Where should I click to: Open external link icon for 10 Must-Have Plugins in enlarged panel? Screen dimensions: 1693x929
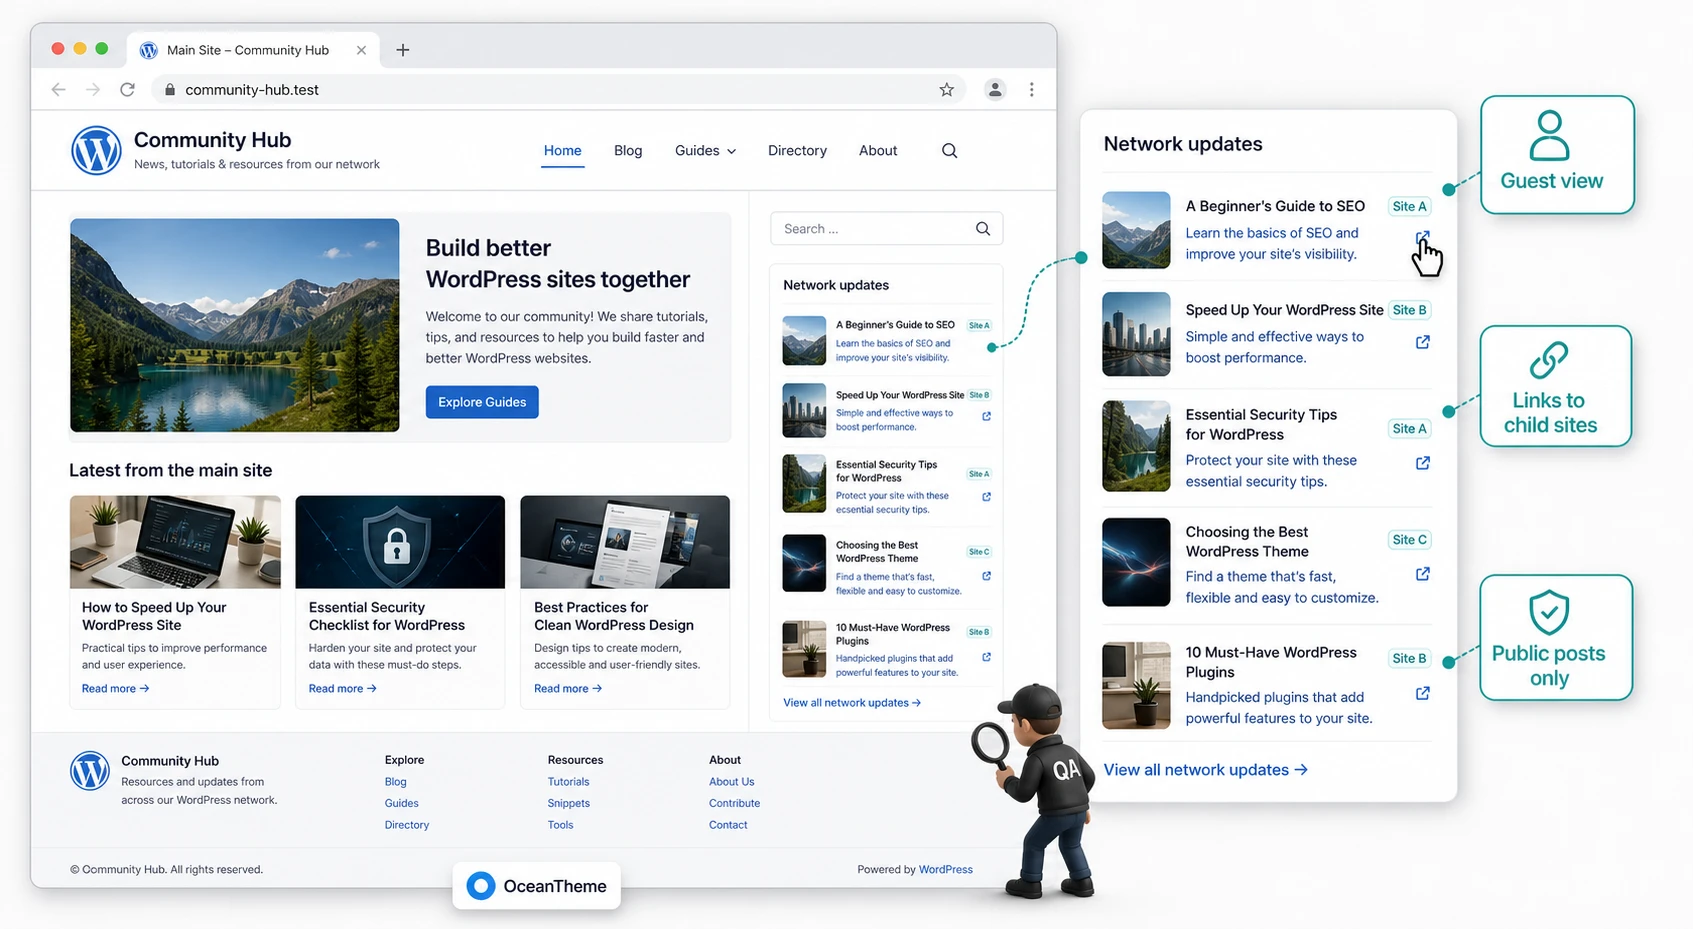[1422, 693]
